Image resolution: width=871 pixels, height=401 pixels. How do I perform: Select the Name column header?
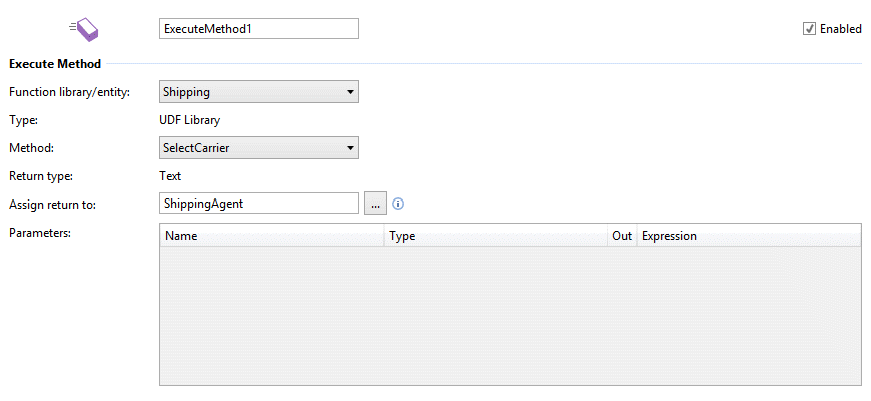coord(271,237)
